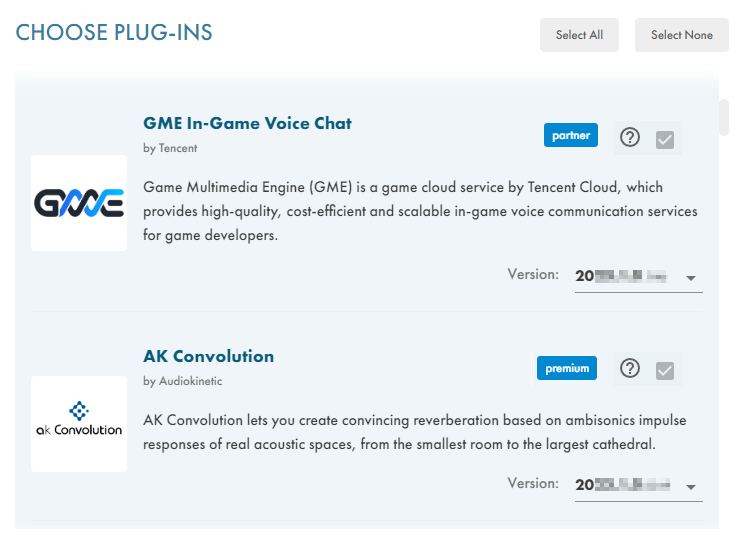Click the GME logo thumbnail

[x=79, y=203]
